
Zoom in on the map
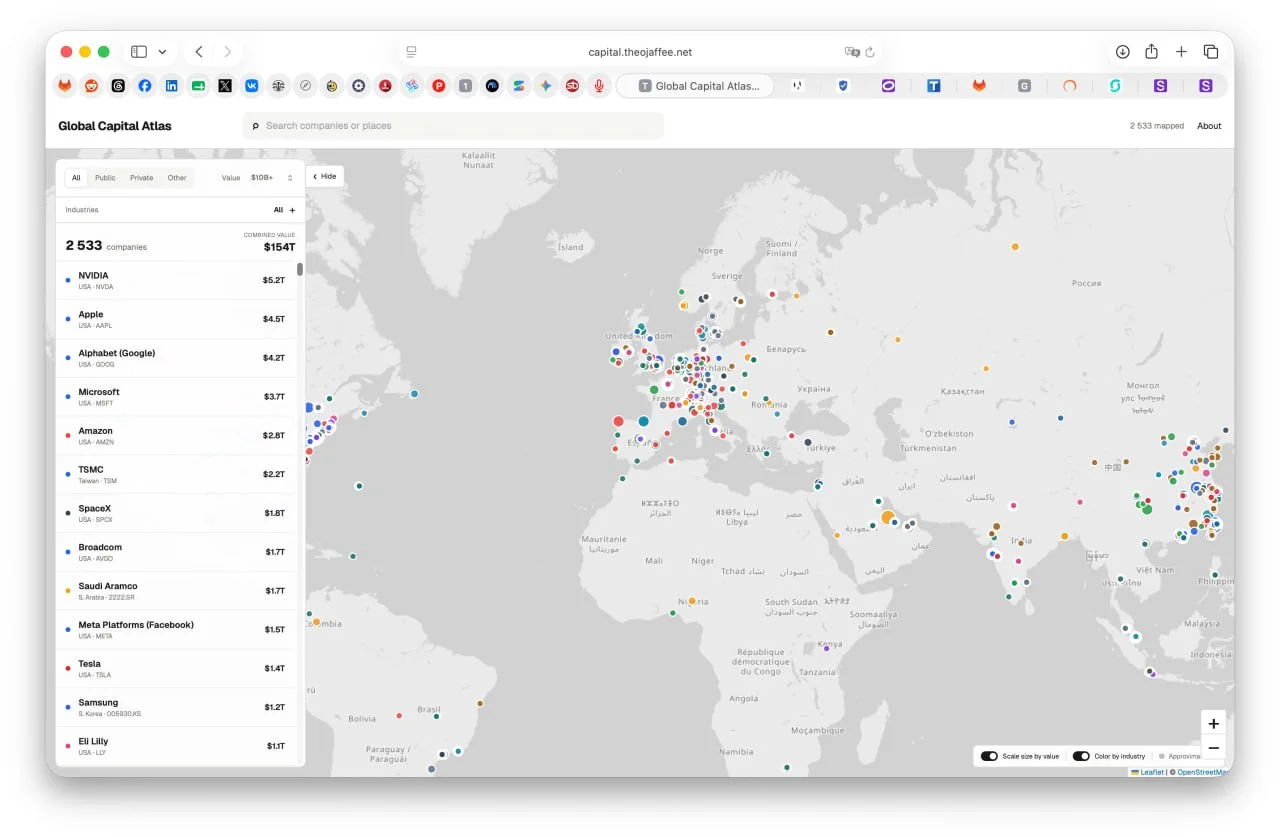click(x=1213, y=723)
